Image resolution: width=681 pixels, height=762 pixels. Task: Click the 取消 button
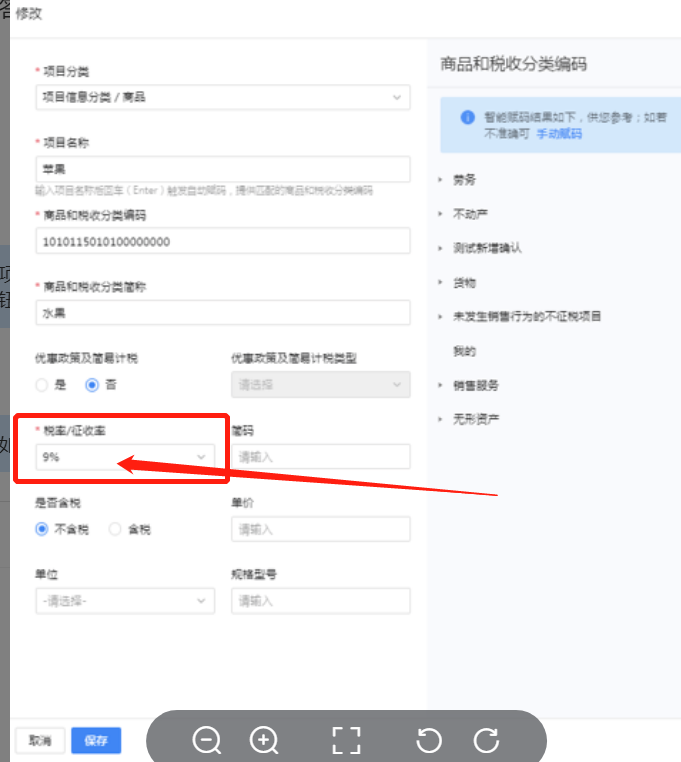pos(40,741)
